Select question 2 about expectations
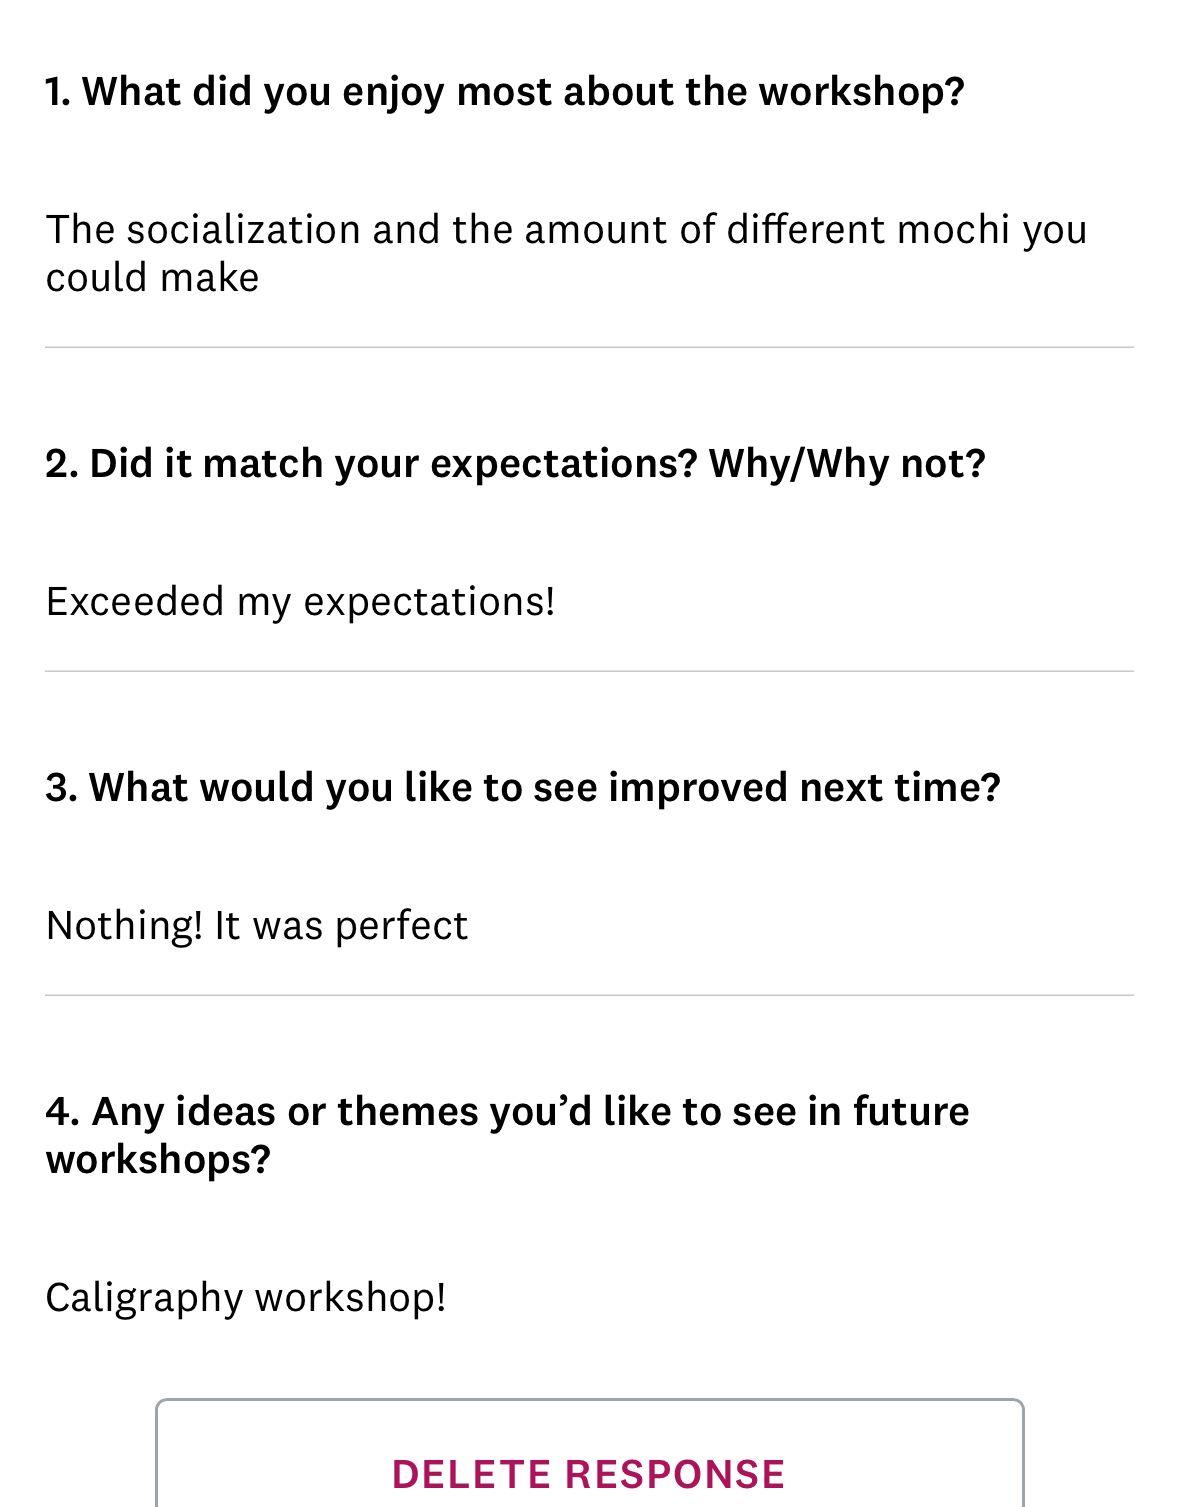1179x1507 pixels. [x=515, y=462]
